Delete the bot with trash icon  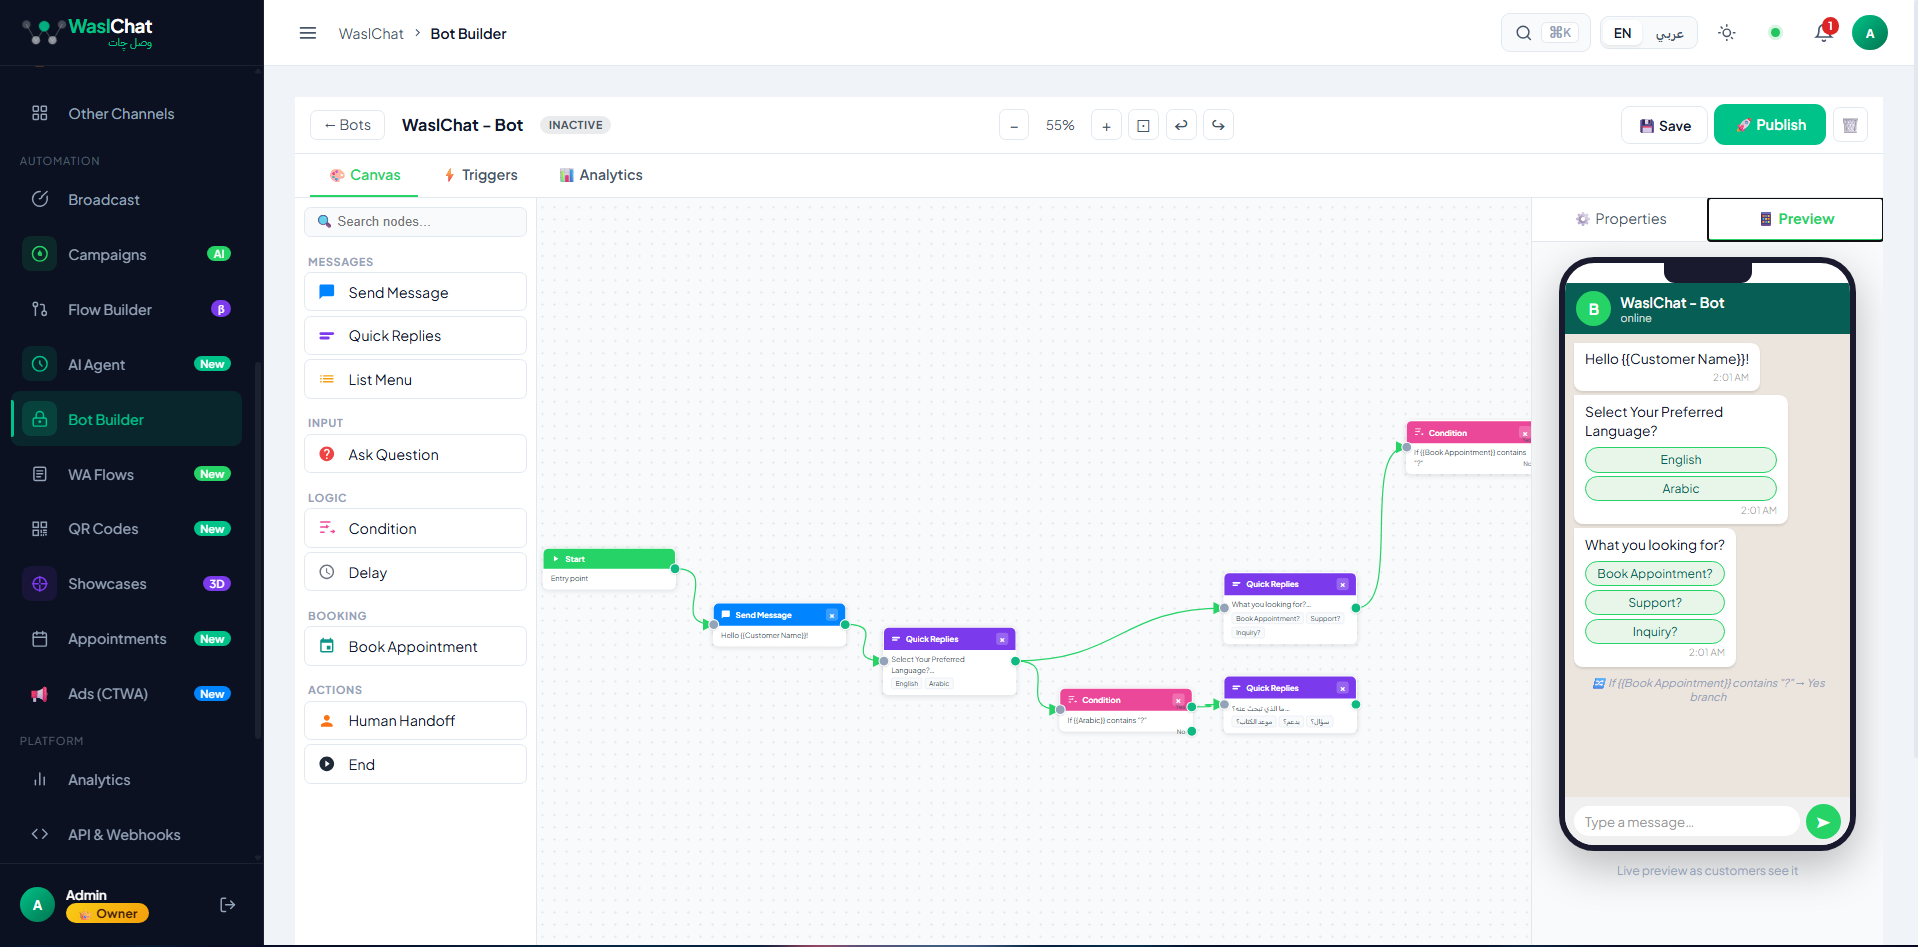point(1850,125)
